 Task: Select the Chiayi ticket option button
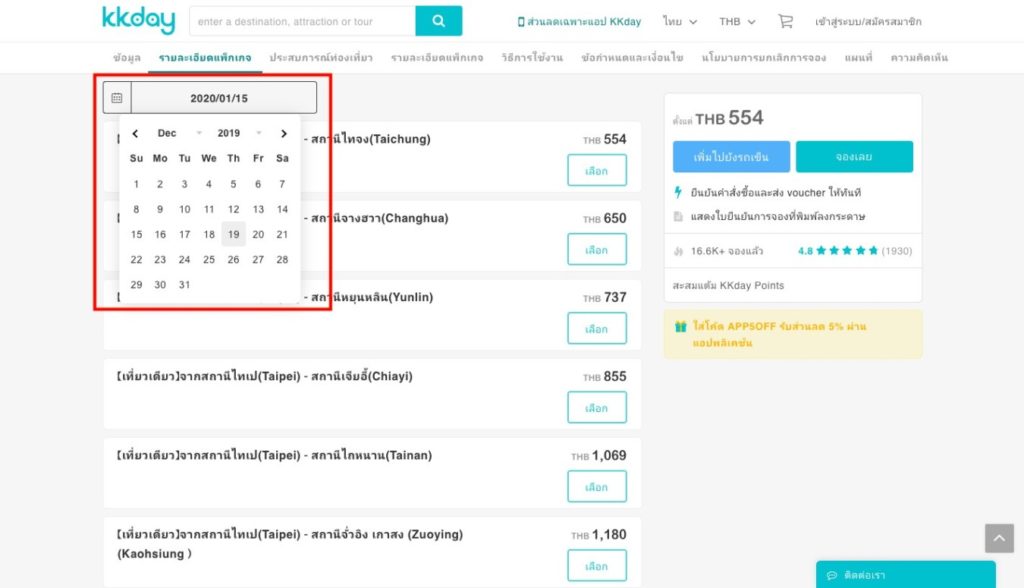pos(596,408)
